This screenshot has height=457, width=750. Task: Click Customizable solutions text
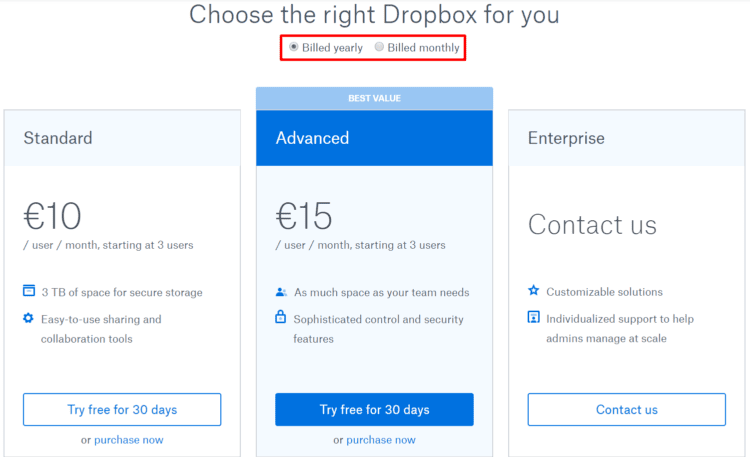click(604, 292)
